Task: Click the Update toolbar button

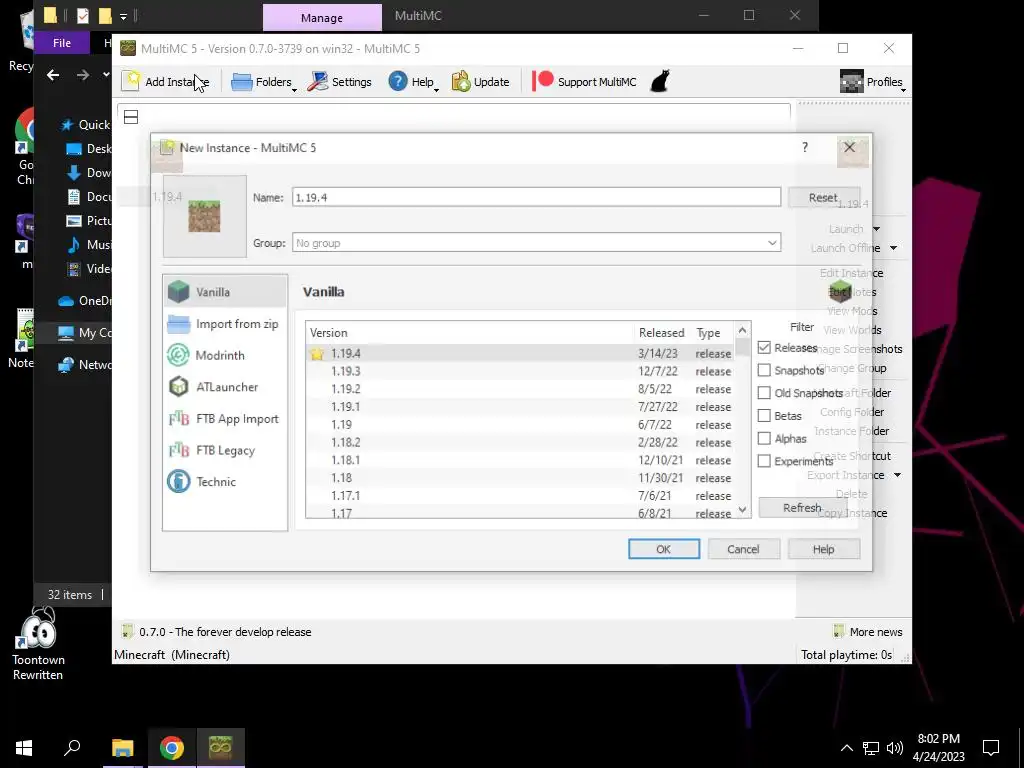Action: point(481,82)
